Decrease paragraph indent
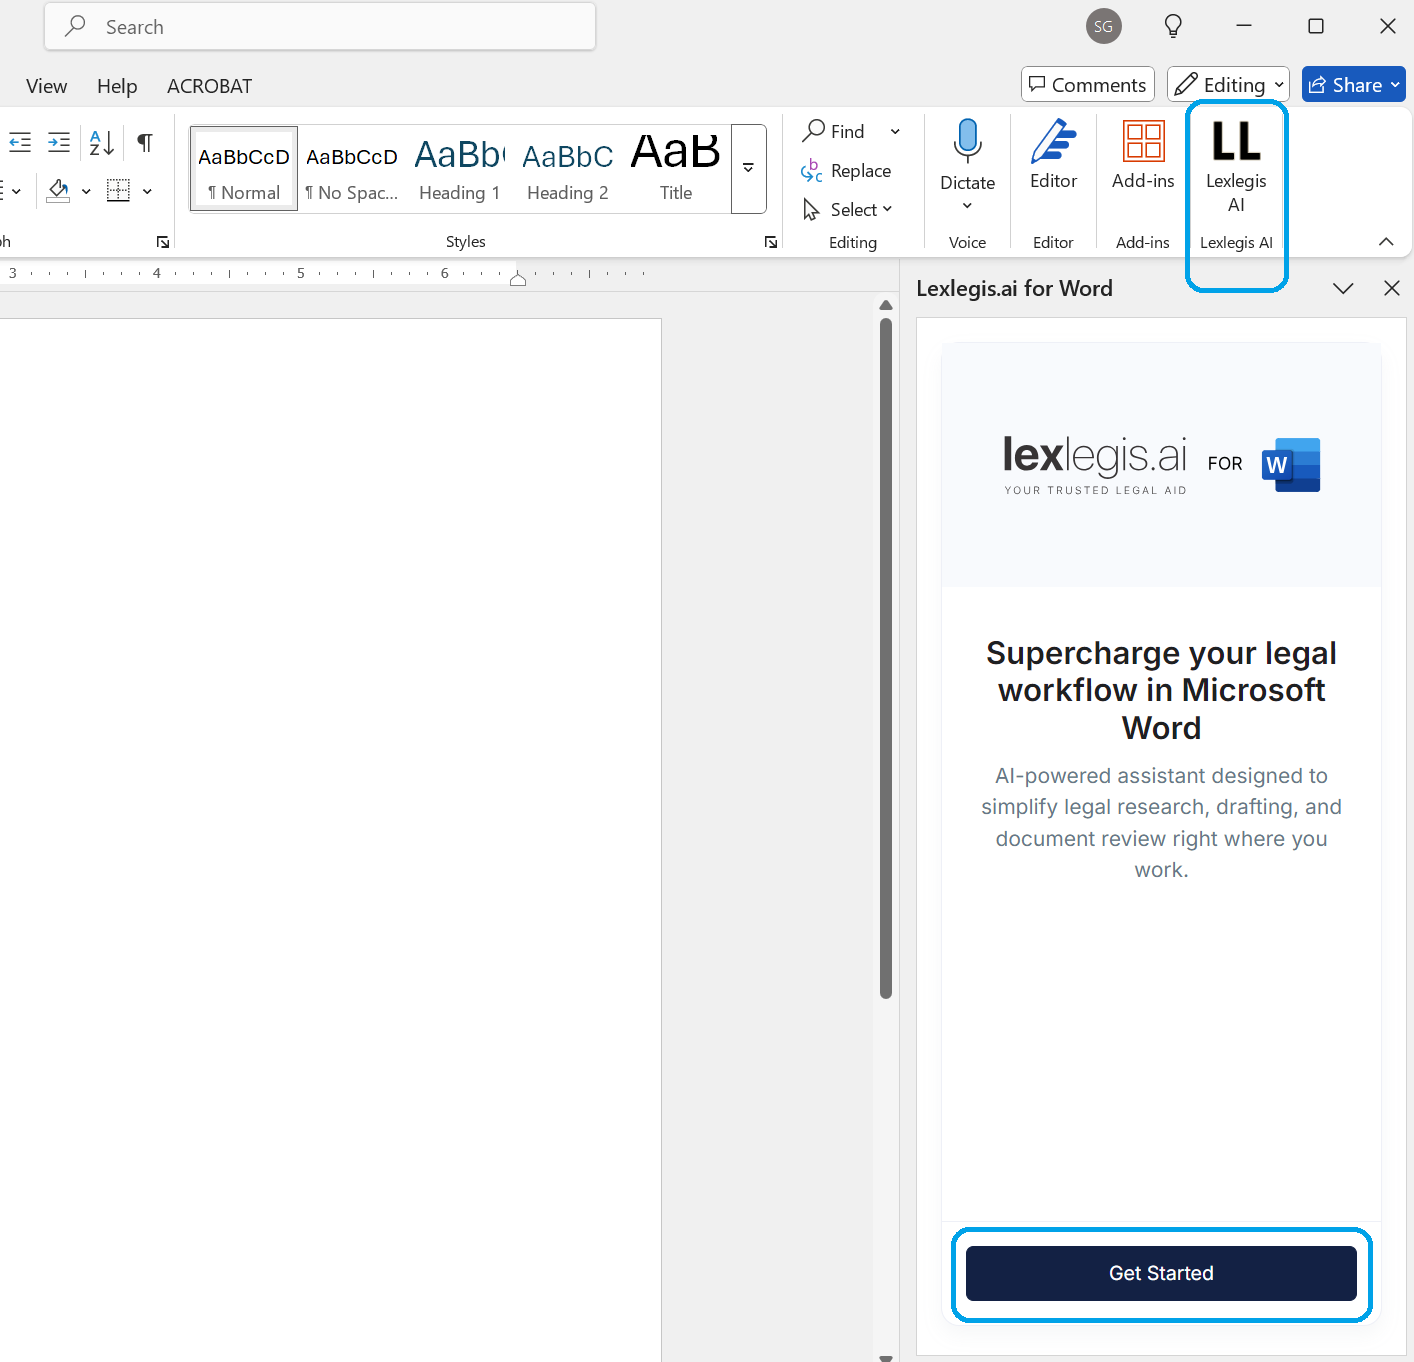Image resolution: width=1414 pixels, height=1362 pixels. click(x=20, y=142)
